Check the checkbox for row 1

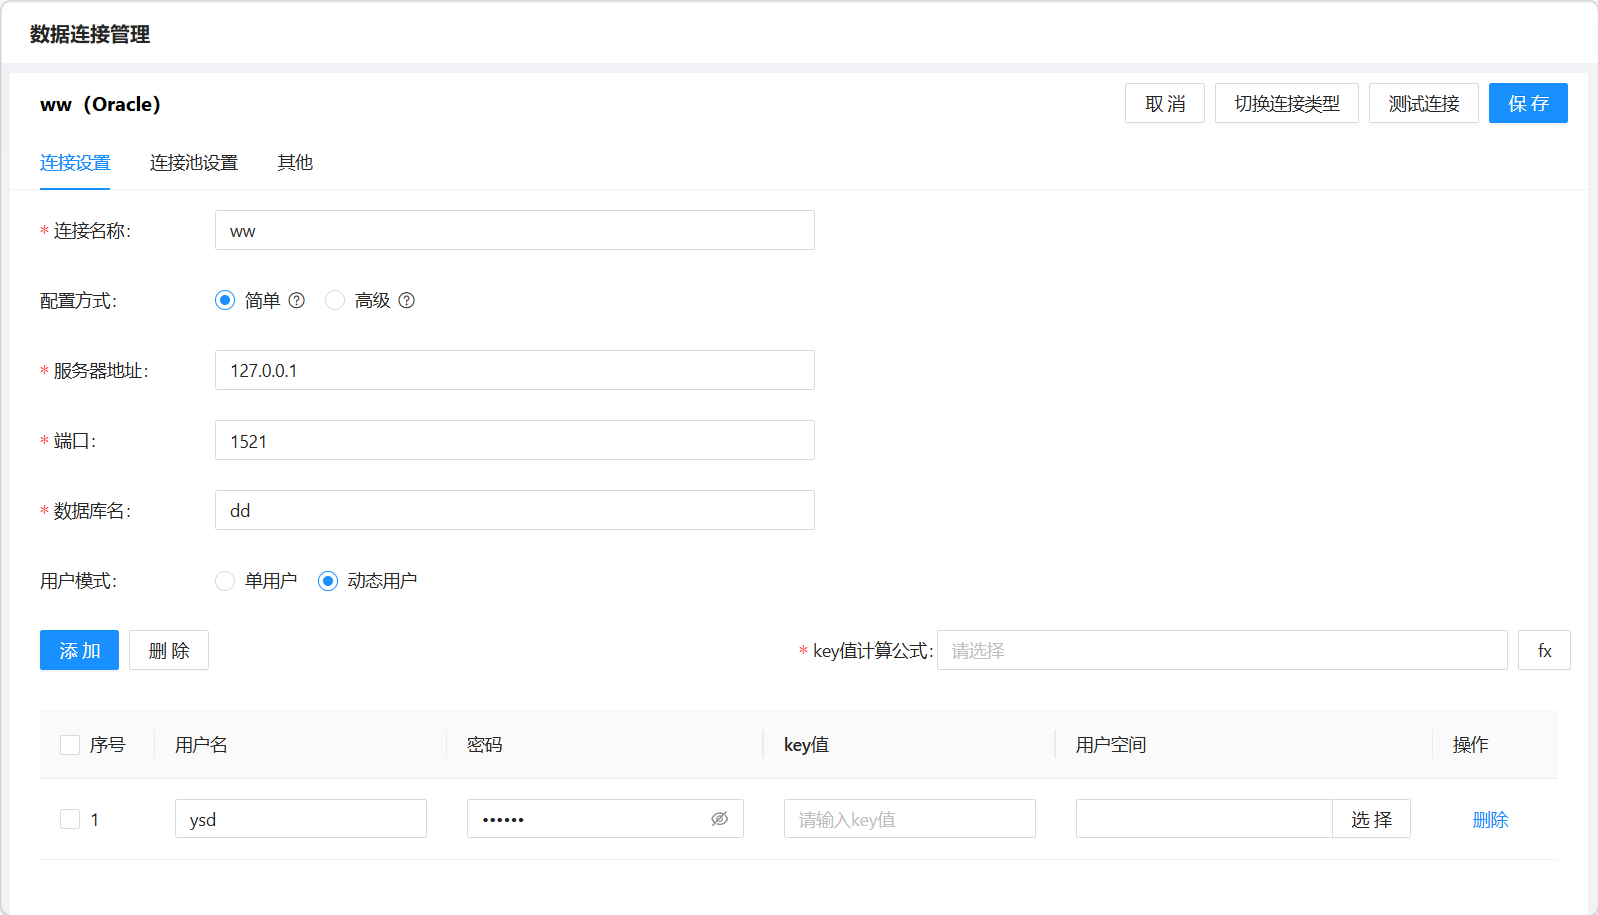coord(70,819)
